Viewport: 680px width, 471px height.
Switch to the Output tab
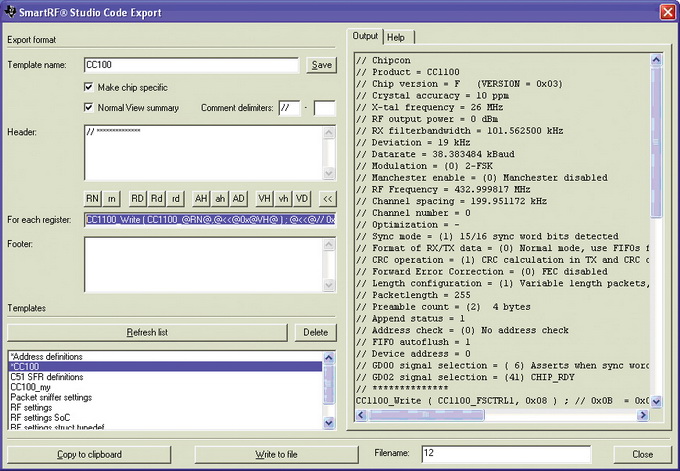point(365,36)
